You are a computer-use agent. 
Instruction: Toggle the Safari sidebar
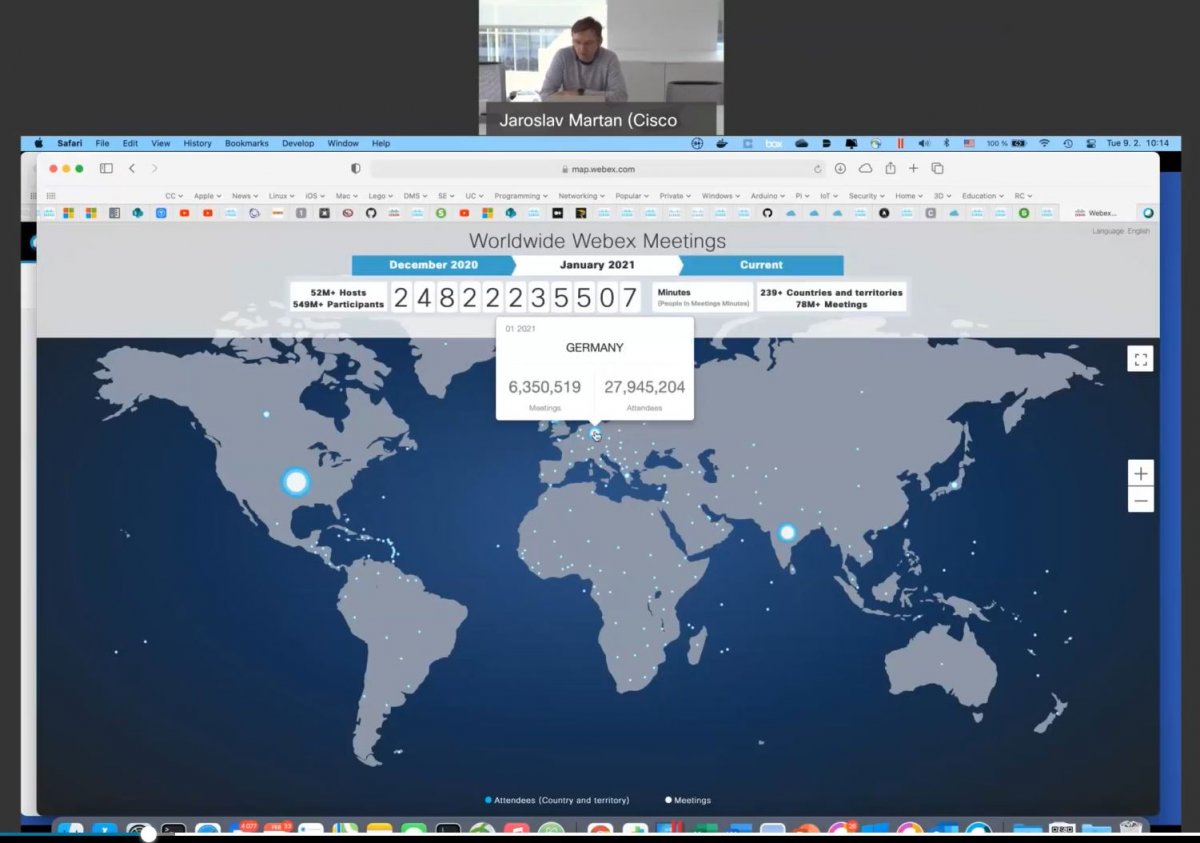pyautogui.click(x=106, y=169)
